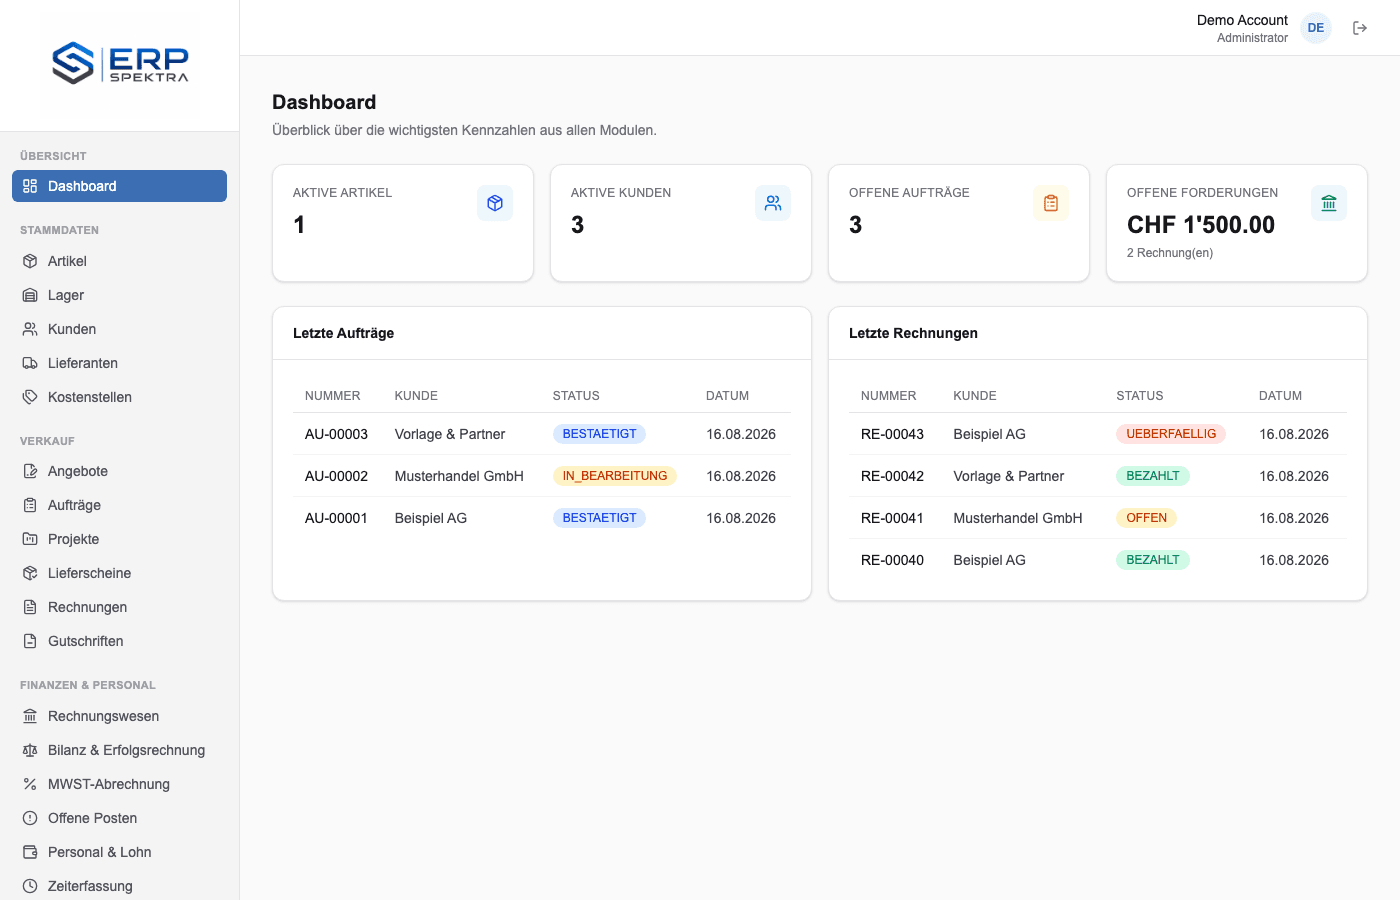
Task: Click Demo Account user name
Action: tap(1242, 20)
